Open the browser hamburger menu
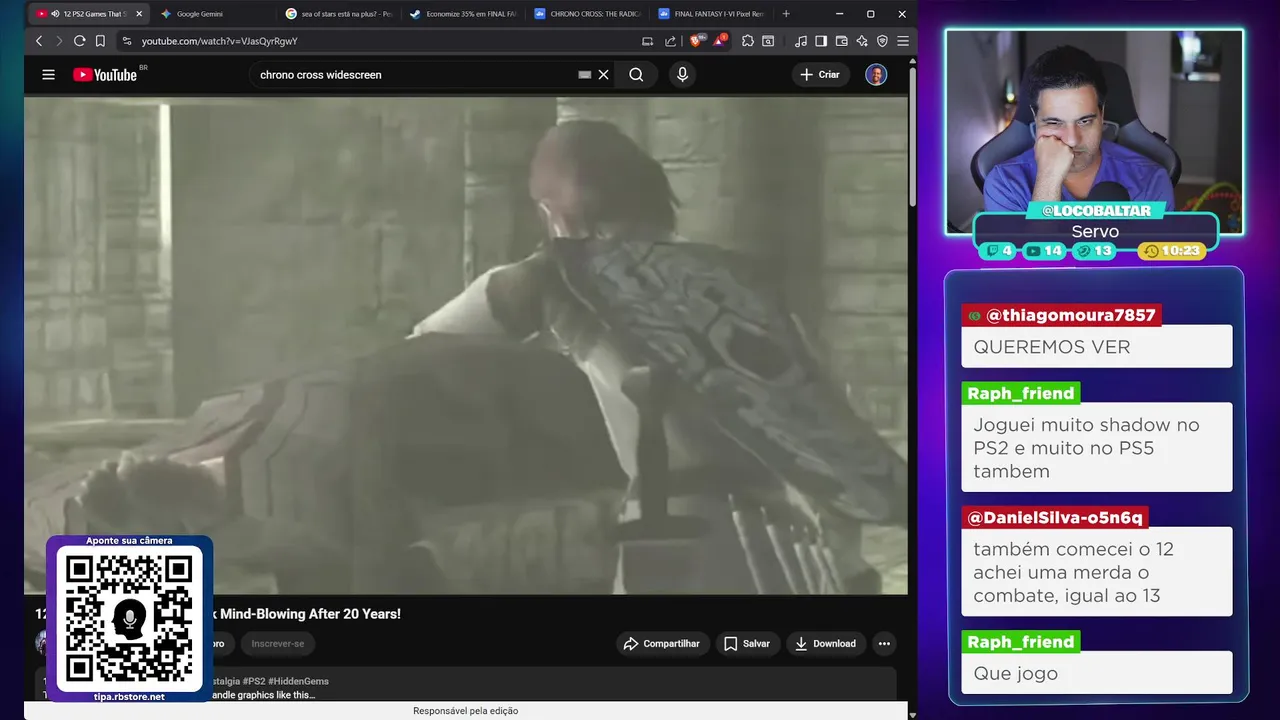 [902, 41]
